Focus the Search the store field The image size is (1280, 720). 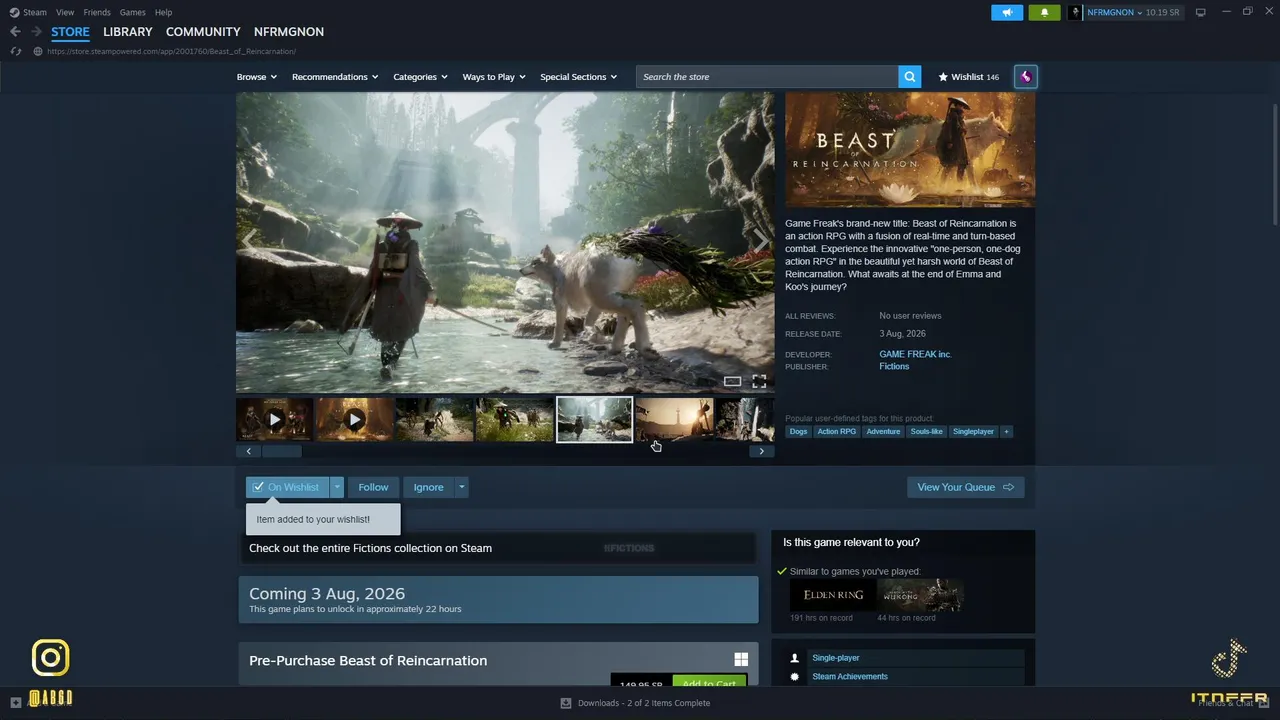pyautogui.click(x=767, y=77)
